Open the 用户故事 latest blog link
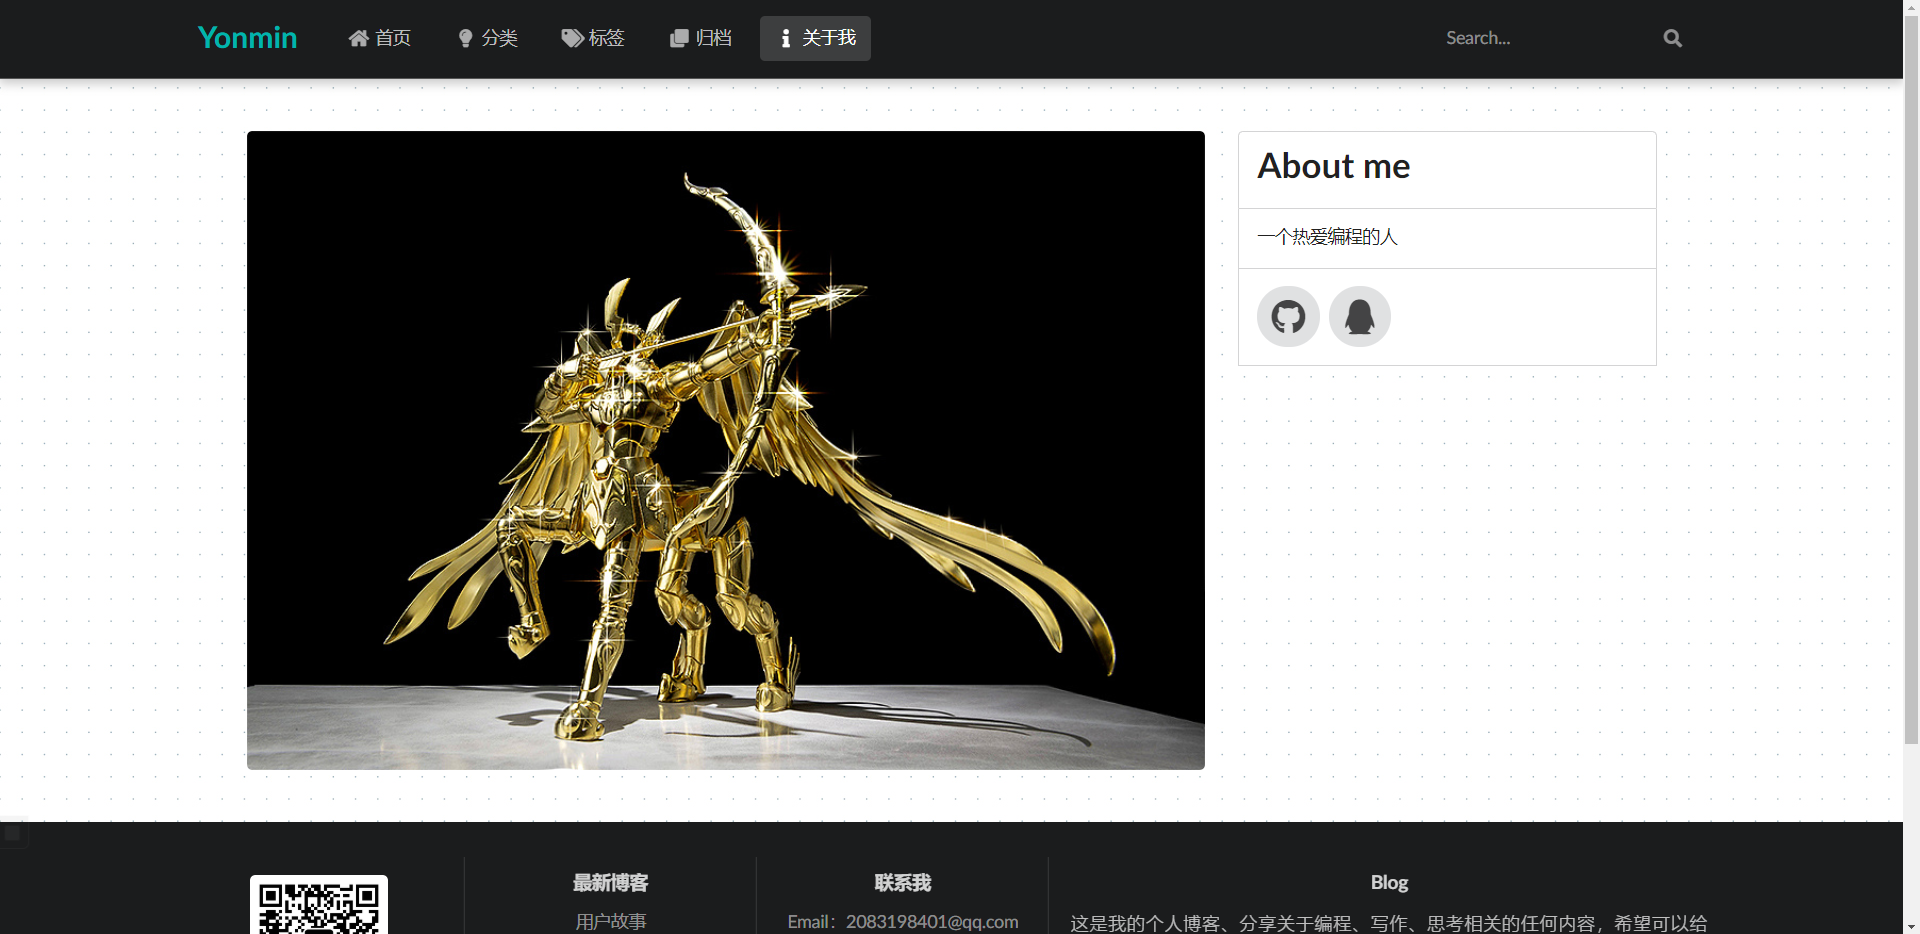This screenshot has height=934, width=1920. (610, 921)
